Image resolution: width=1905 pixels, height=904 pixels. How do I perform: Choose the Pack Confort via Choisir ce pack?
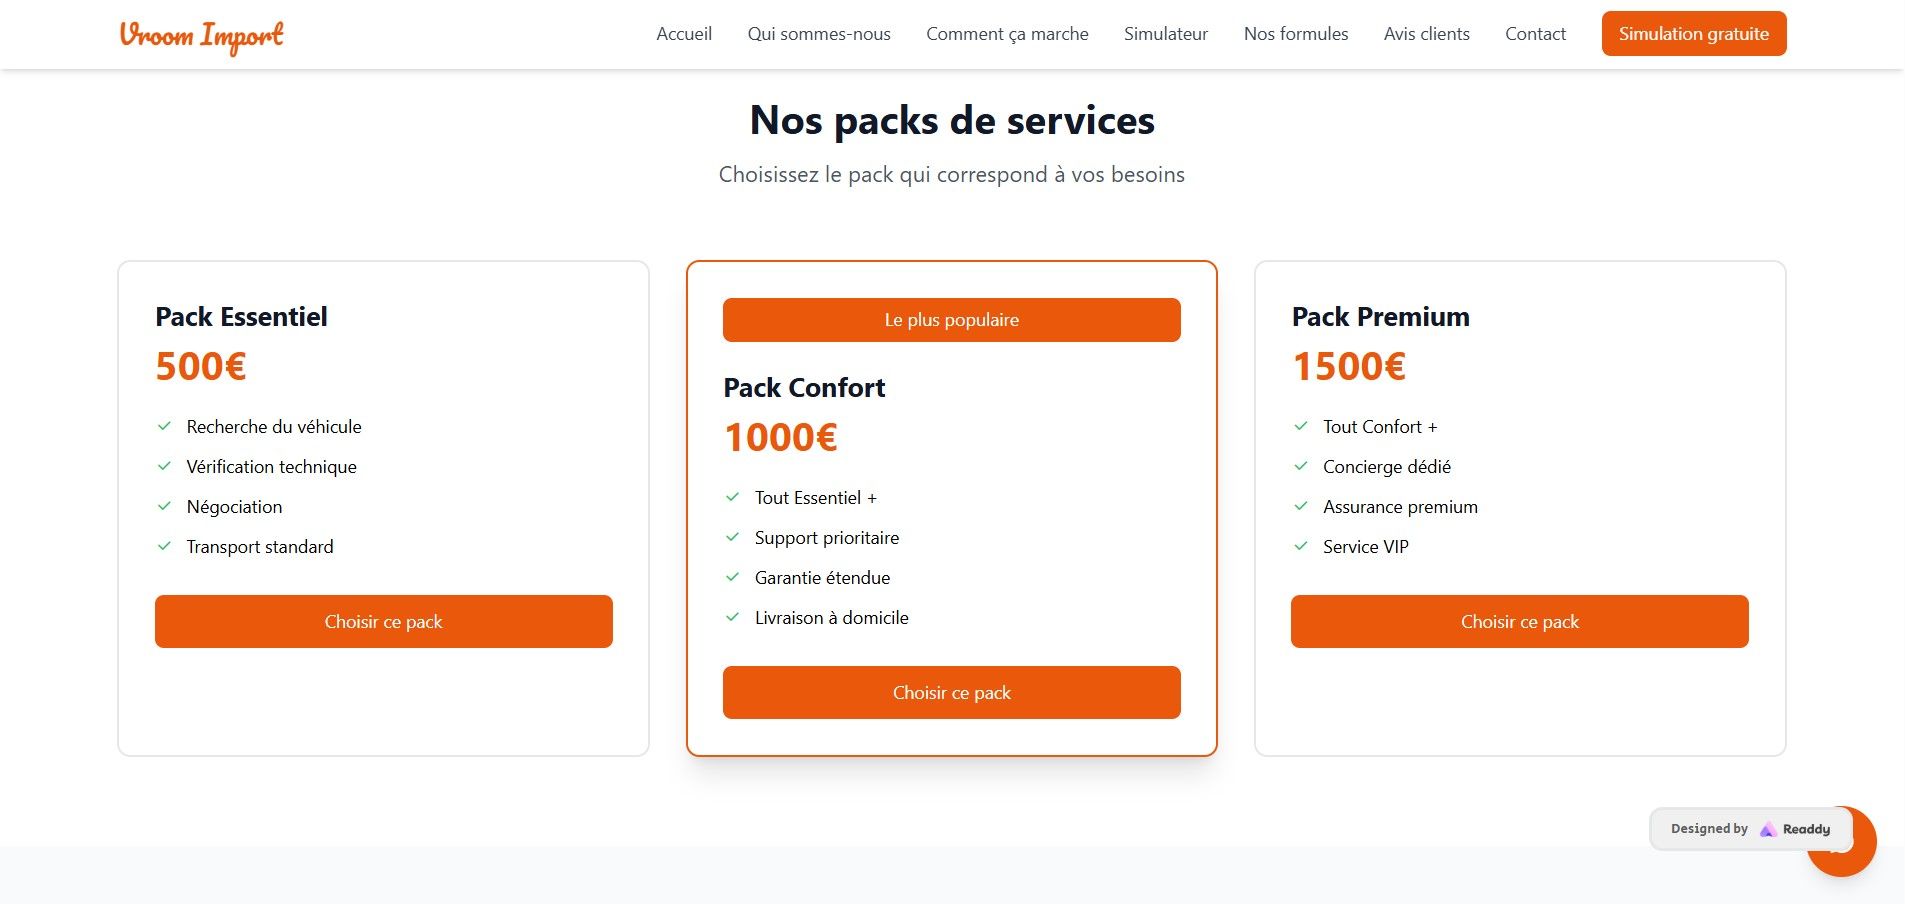point(952,692)
